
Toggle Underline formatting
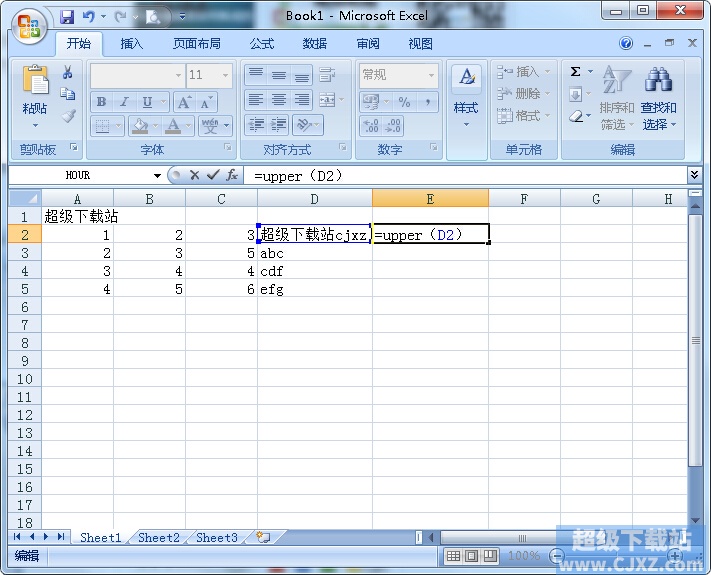[x=147, y=102]
